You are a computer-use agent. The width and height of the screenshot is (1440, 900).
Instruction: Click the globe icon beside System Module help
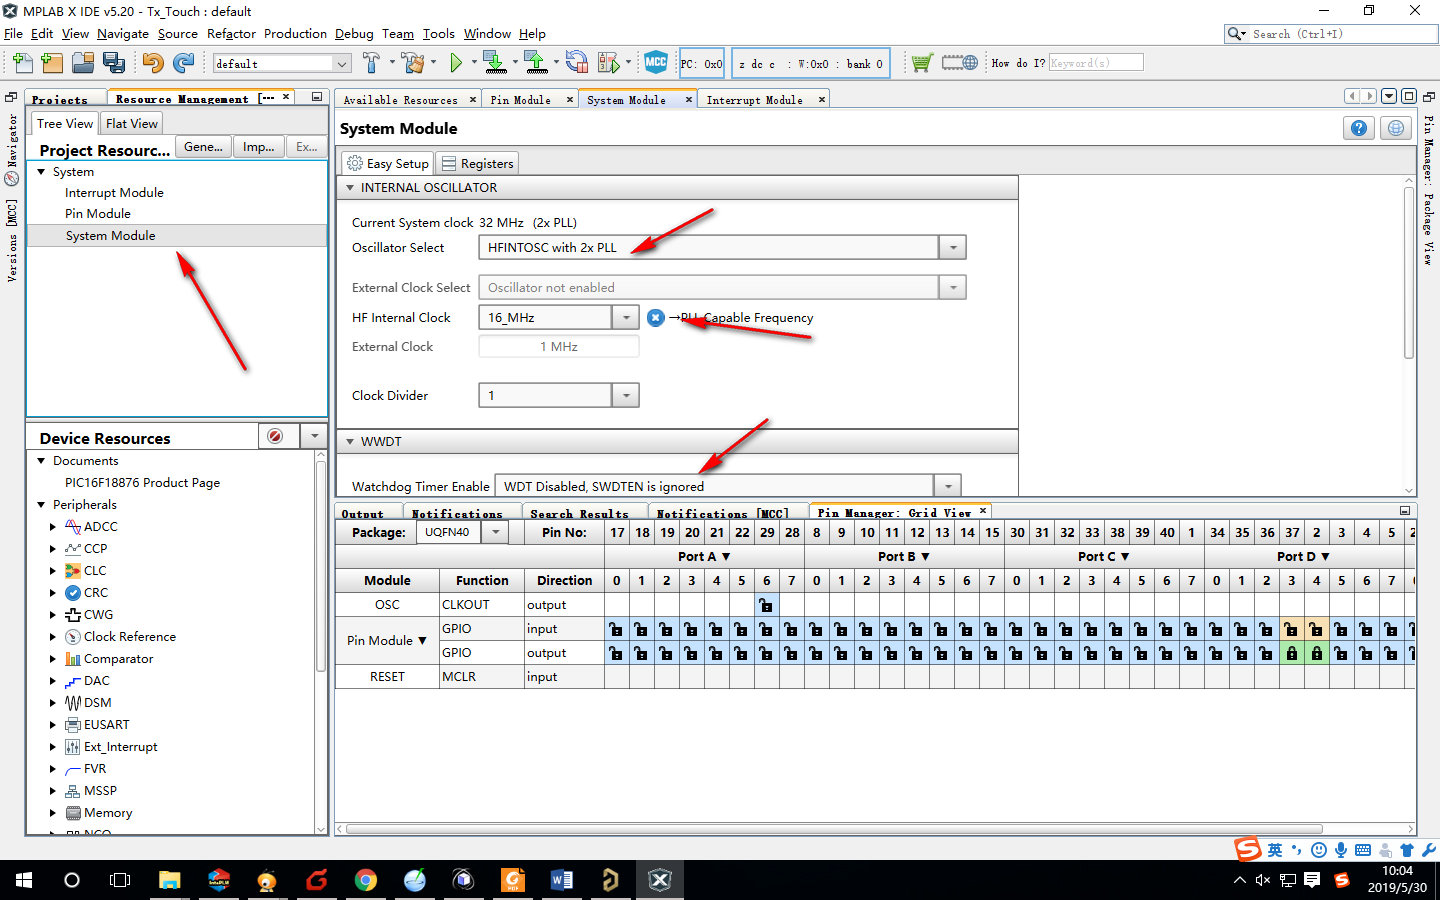pyautogui.click(x=1396, y=128)
